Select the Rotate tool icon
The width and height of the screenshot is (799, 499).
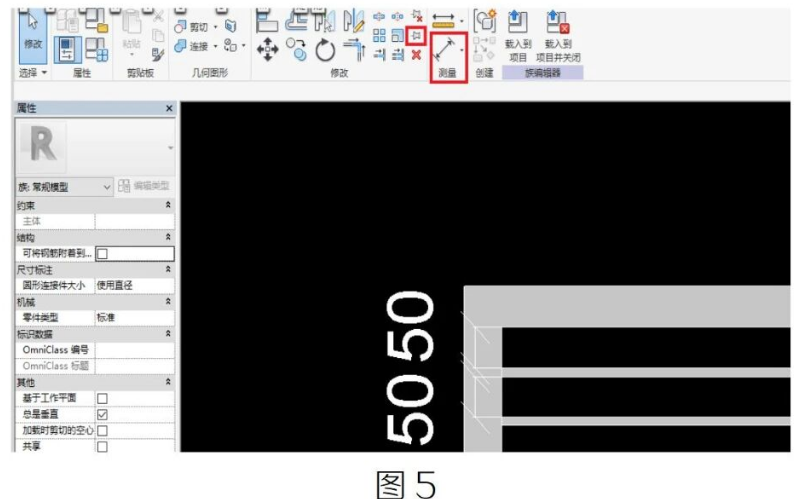325,50
